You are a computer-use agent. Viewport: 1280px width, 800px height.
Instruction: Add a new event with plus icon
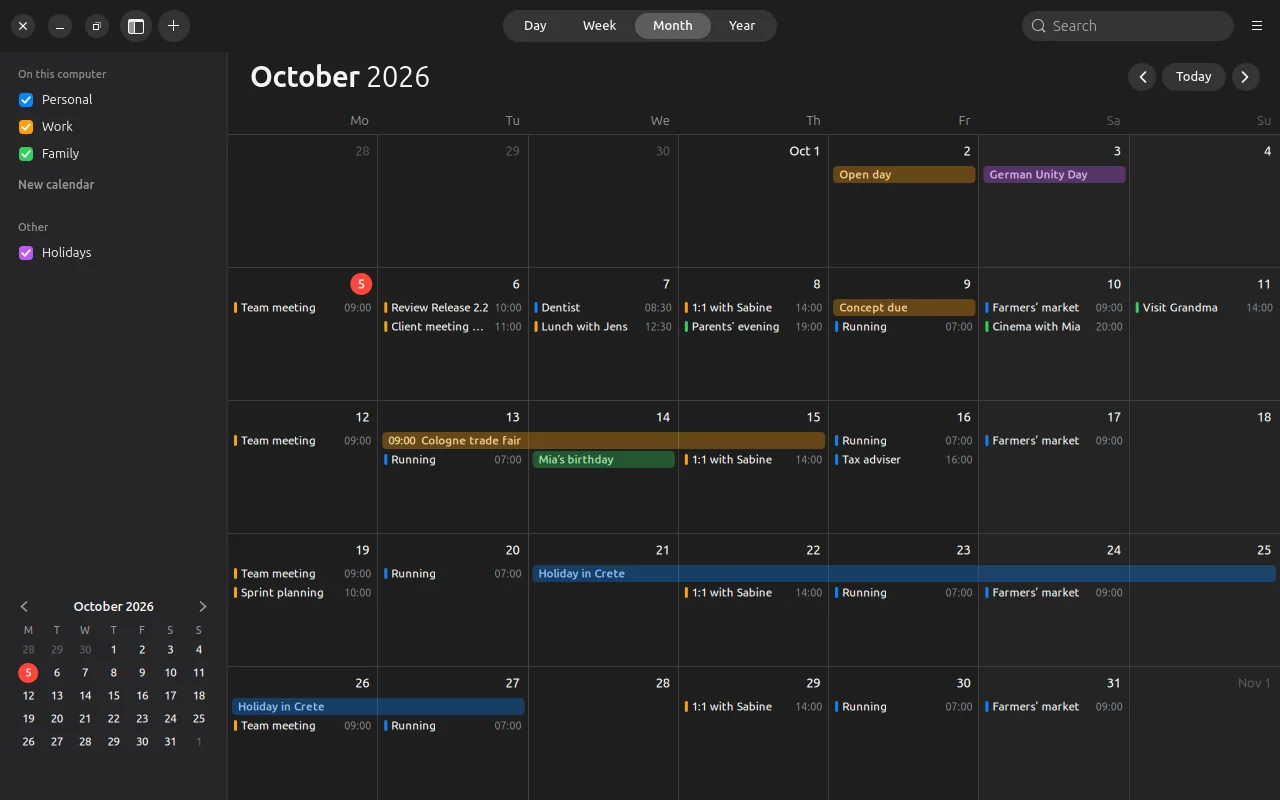[174, 26]
